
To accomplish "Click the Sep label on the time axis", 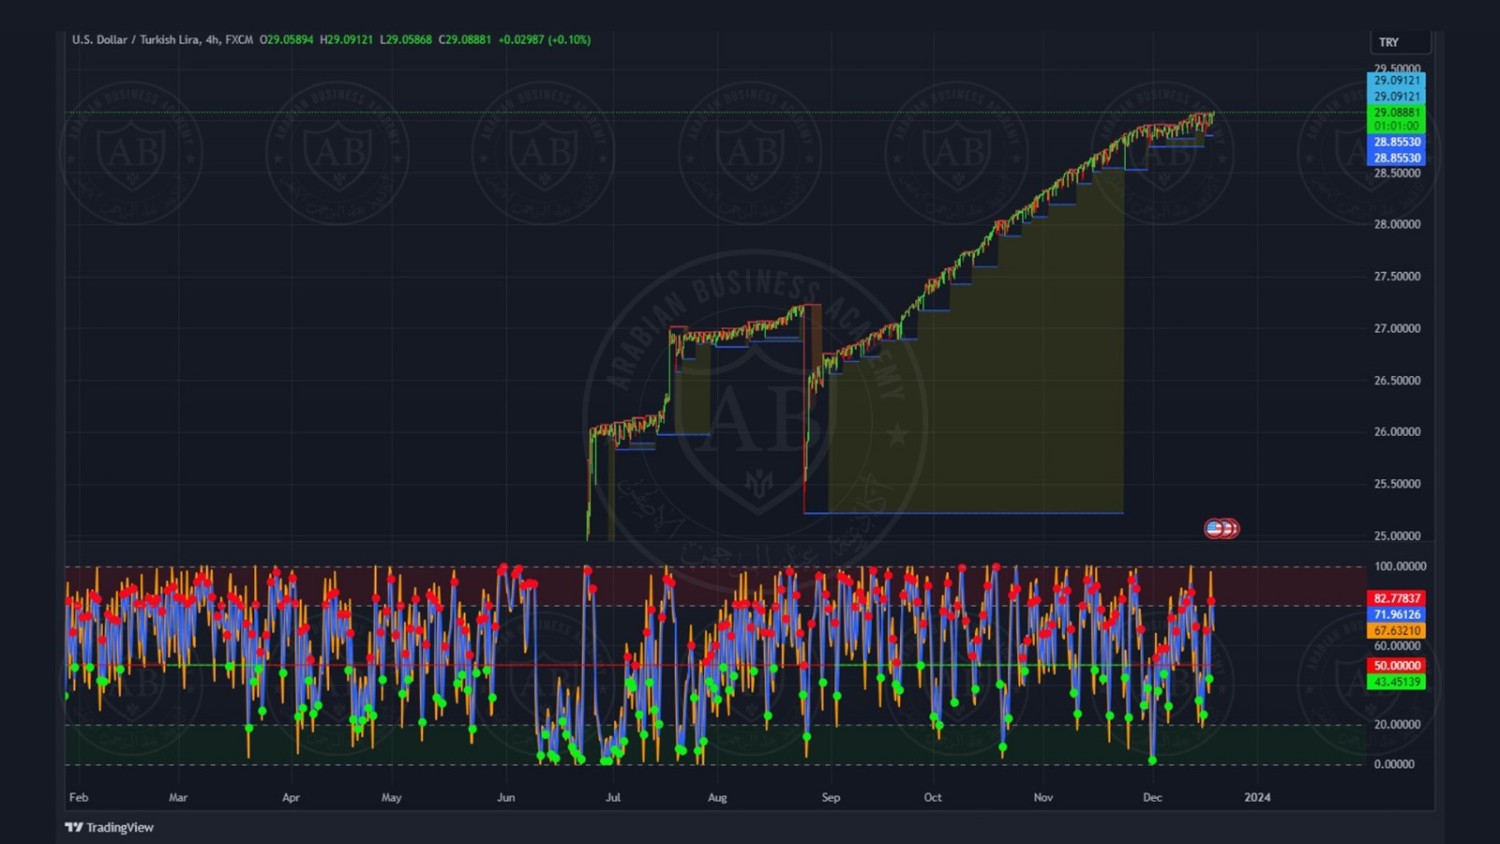I will tap(831, 797).
